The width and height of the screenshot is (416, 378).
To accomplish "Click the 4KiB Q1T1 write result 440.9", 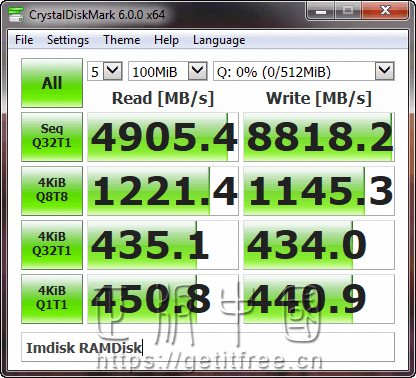I will pyautogui.click(x=319, y=299).
